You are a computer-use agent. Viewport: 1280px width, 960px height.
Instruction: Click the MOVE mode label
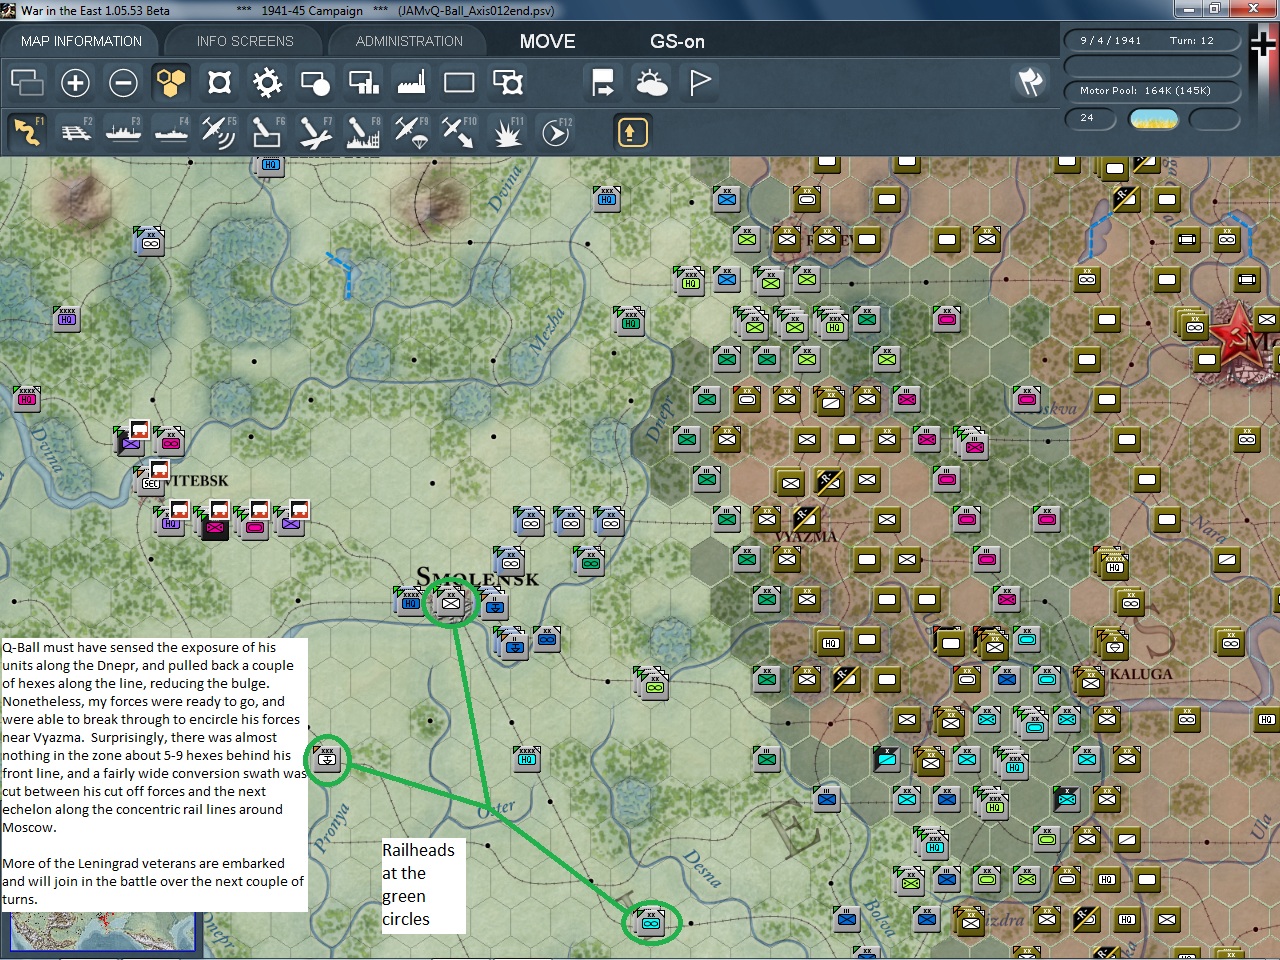pyautogui.click(x=548, y=41)
